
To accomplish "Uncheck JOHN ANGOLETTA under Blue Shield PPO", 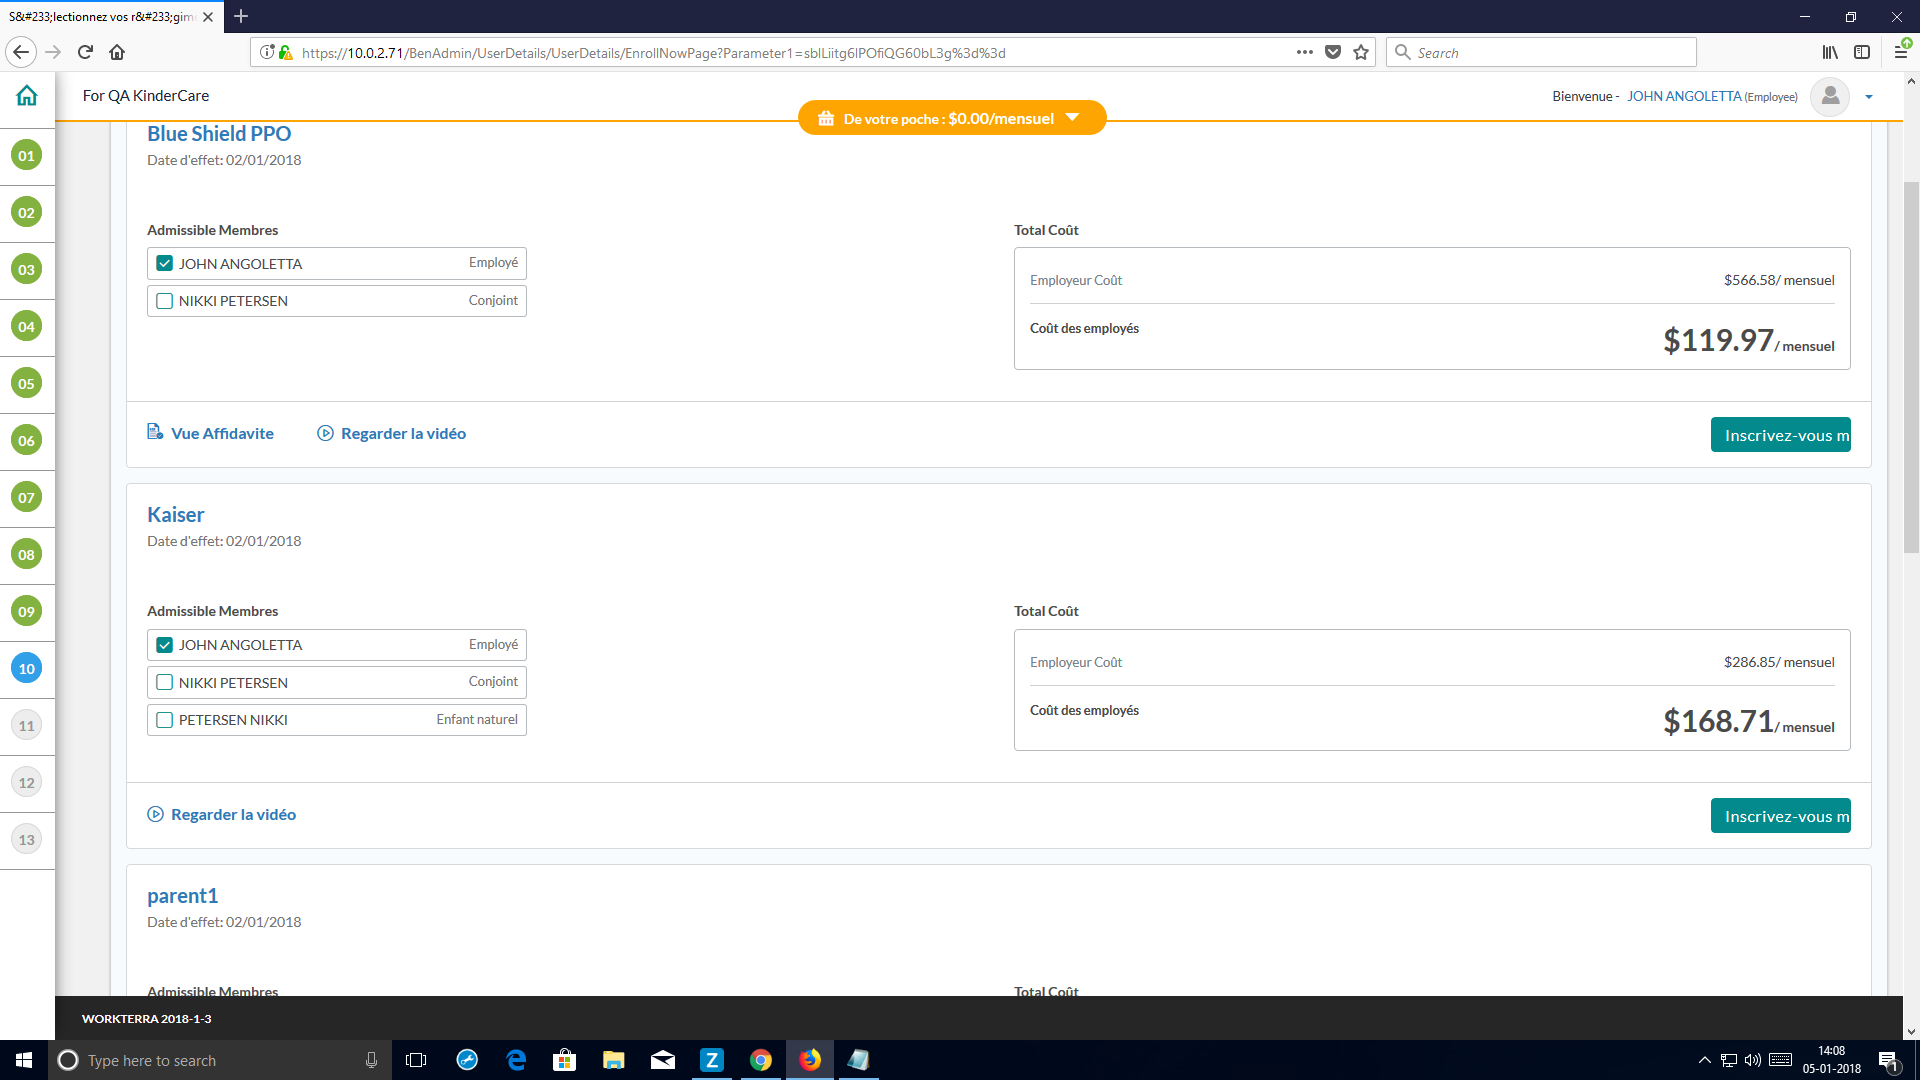I will click(x=165, y=264).
